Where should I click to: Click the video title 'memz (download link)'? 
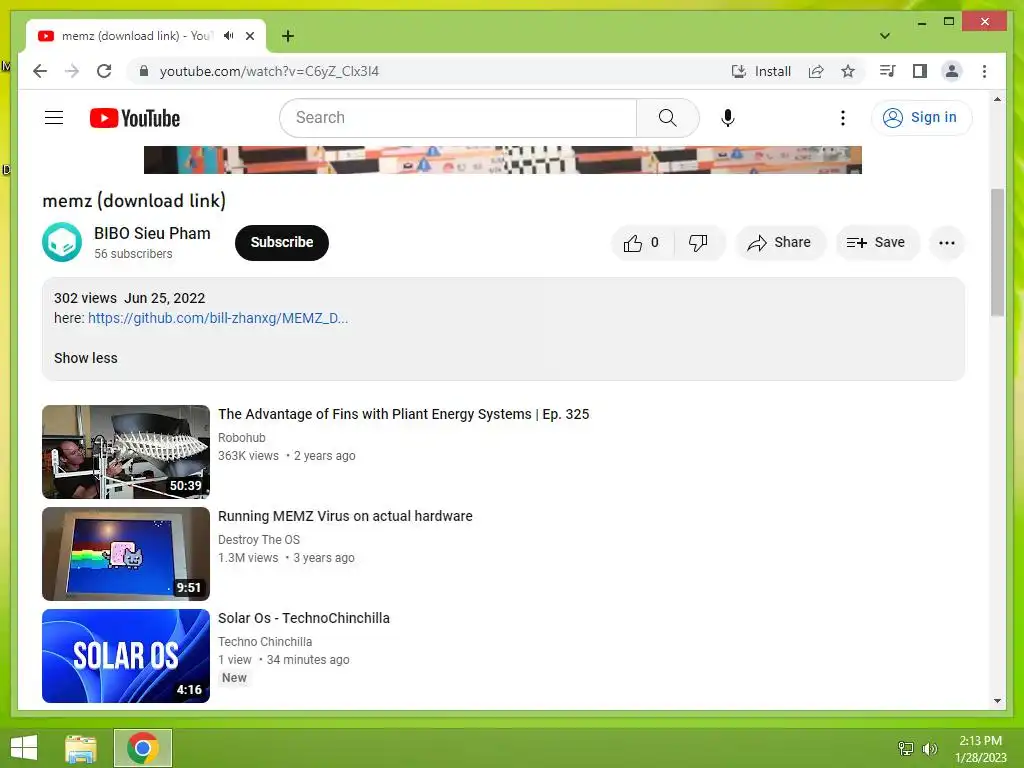(134, 200)
